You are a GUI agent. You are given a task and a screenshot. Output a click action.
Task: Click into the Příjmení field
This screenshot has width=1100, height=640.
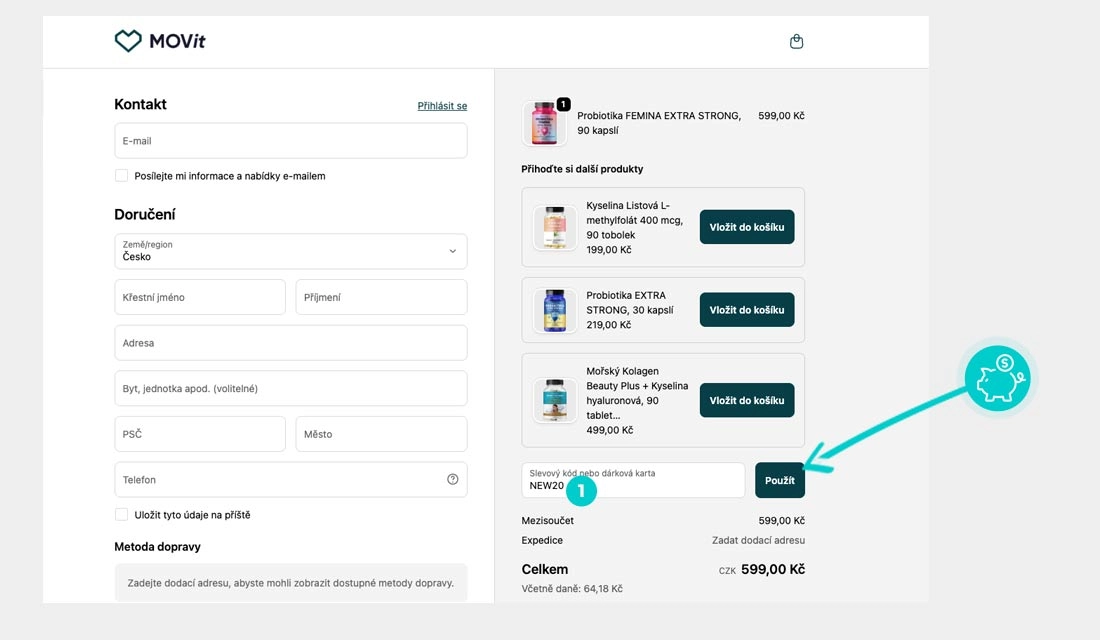click(381, 297)
